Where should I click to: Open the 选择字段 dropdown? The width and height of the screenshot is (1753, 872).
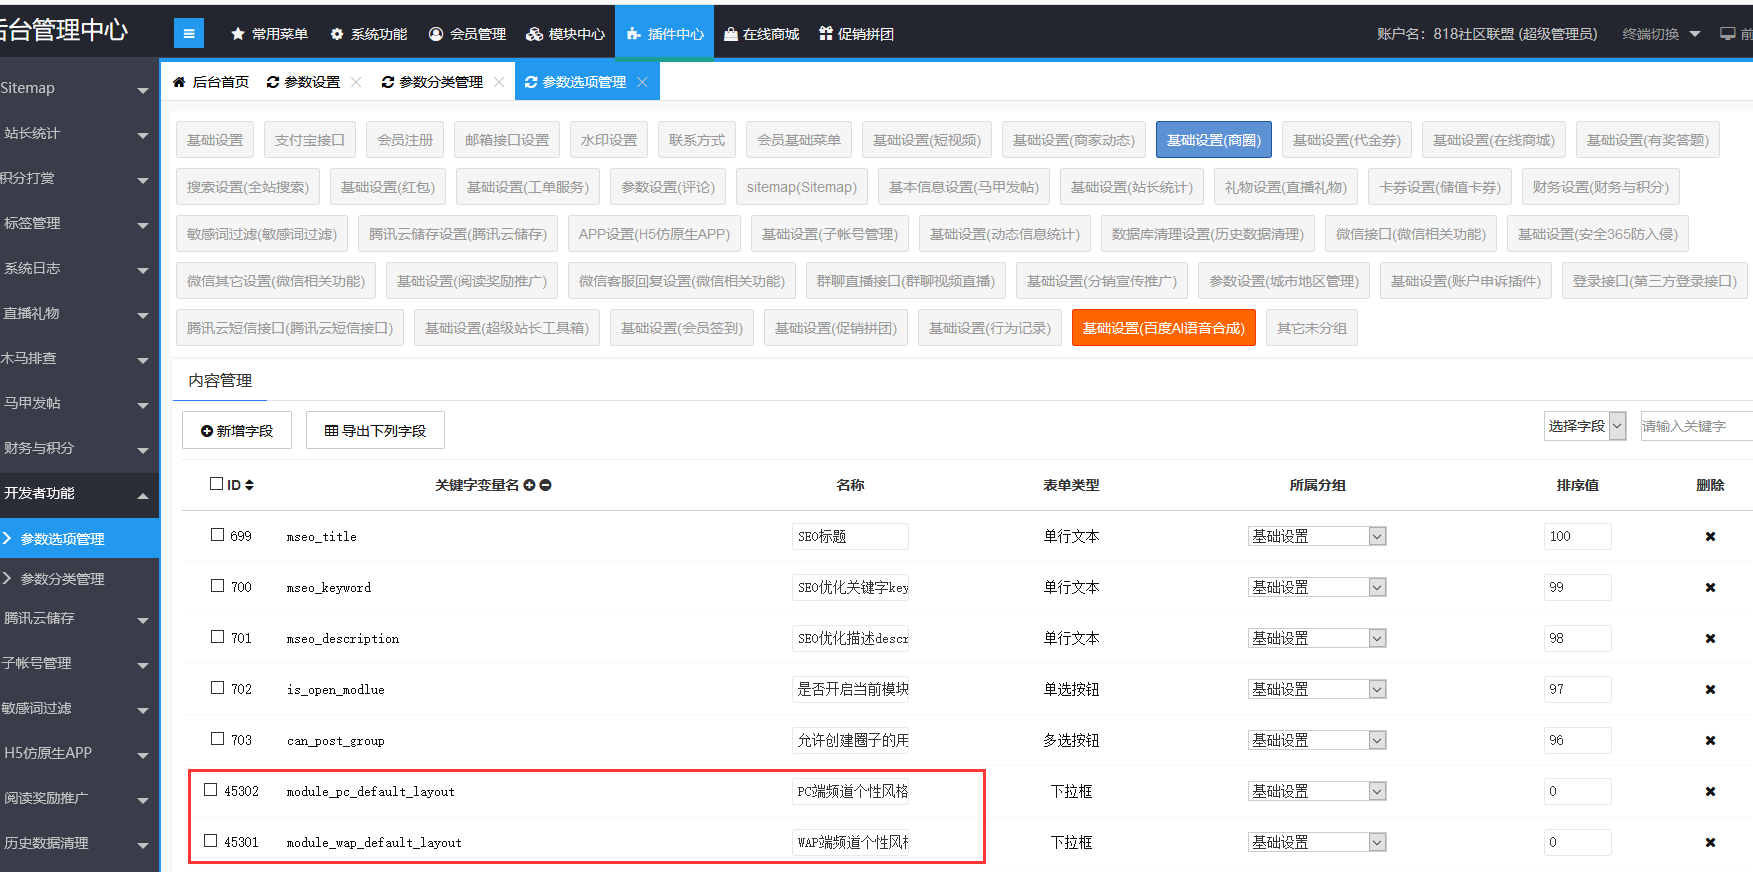1585,426
